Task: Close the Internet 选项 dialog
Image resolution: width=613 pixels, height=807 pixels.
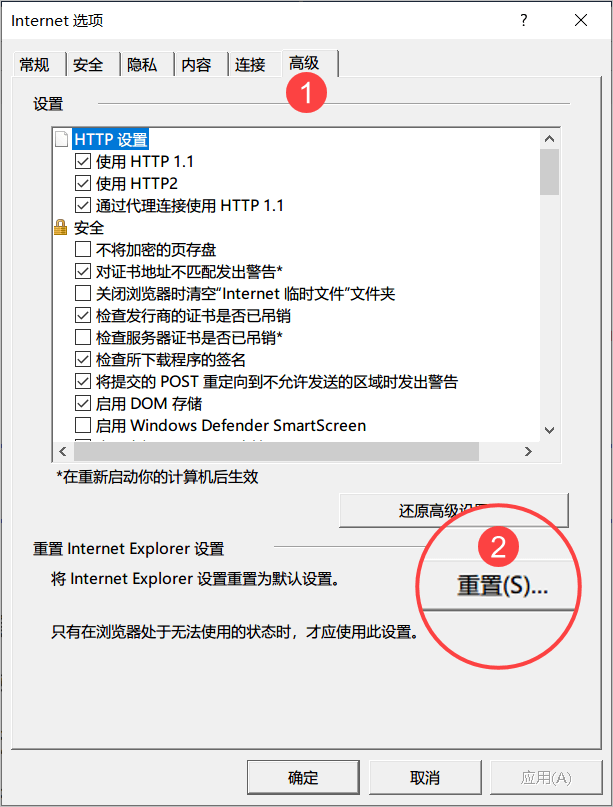Action: tap(581, 20)
